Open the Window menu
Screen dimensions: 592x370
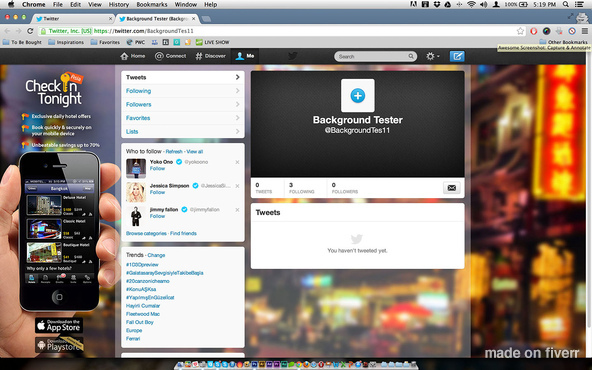[185, 5]
